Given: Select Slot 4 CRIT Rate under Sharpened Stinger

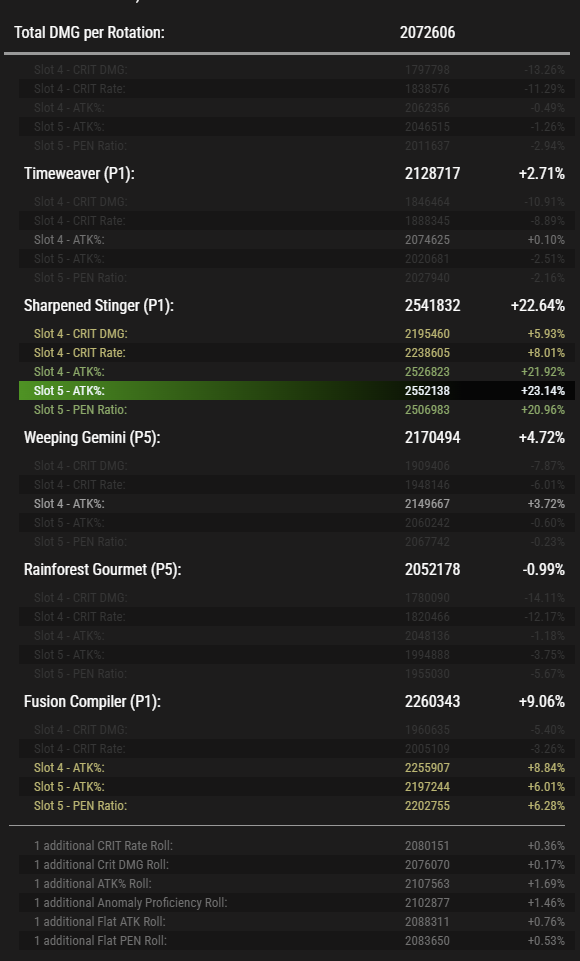Looking at the screenshot, I should tap(297, 352).
